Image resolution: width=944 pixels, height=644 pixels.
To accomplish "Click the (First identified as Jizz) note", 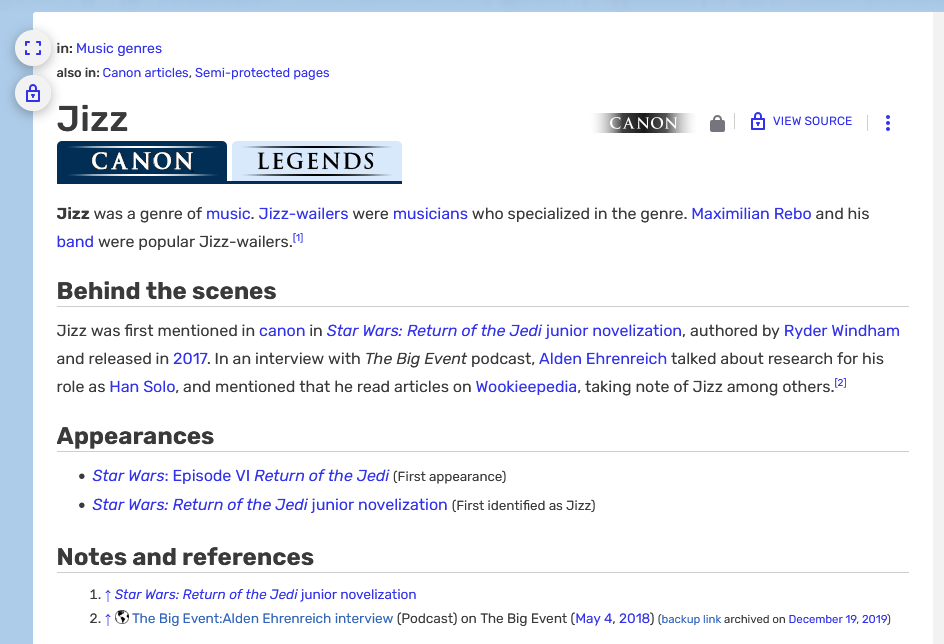I will (524, 506).
